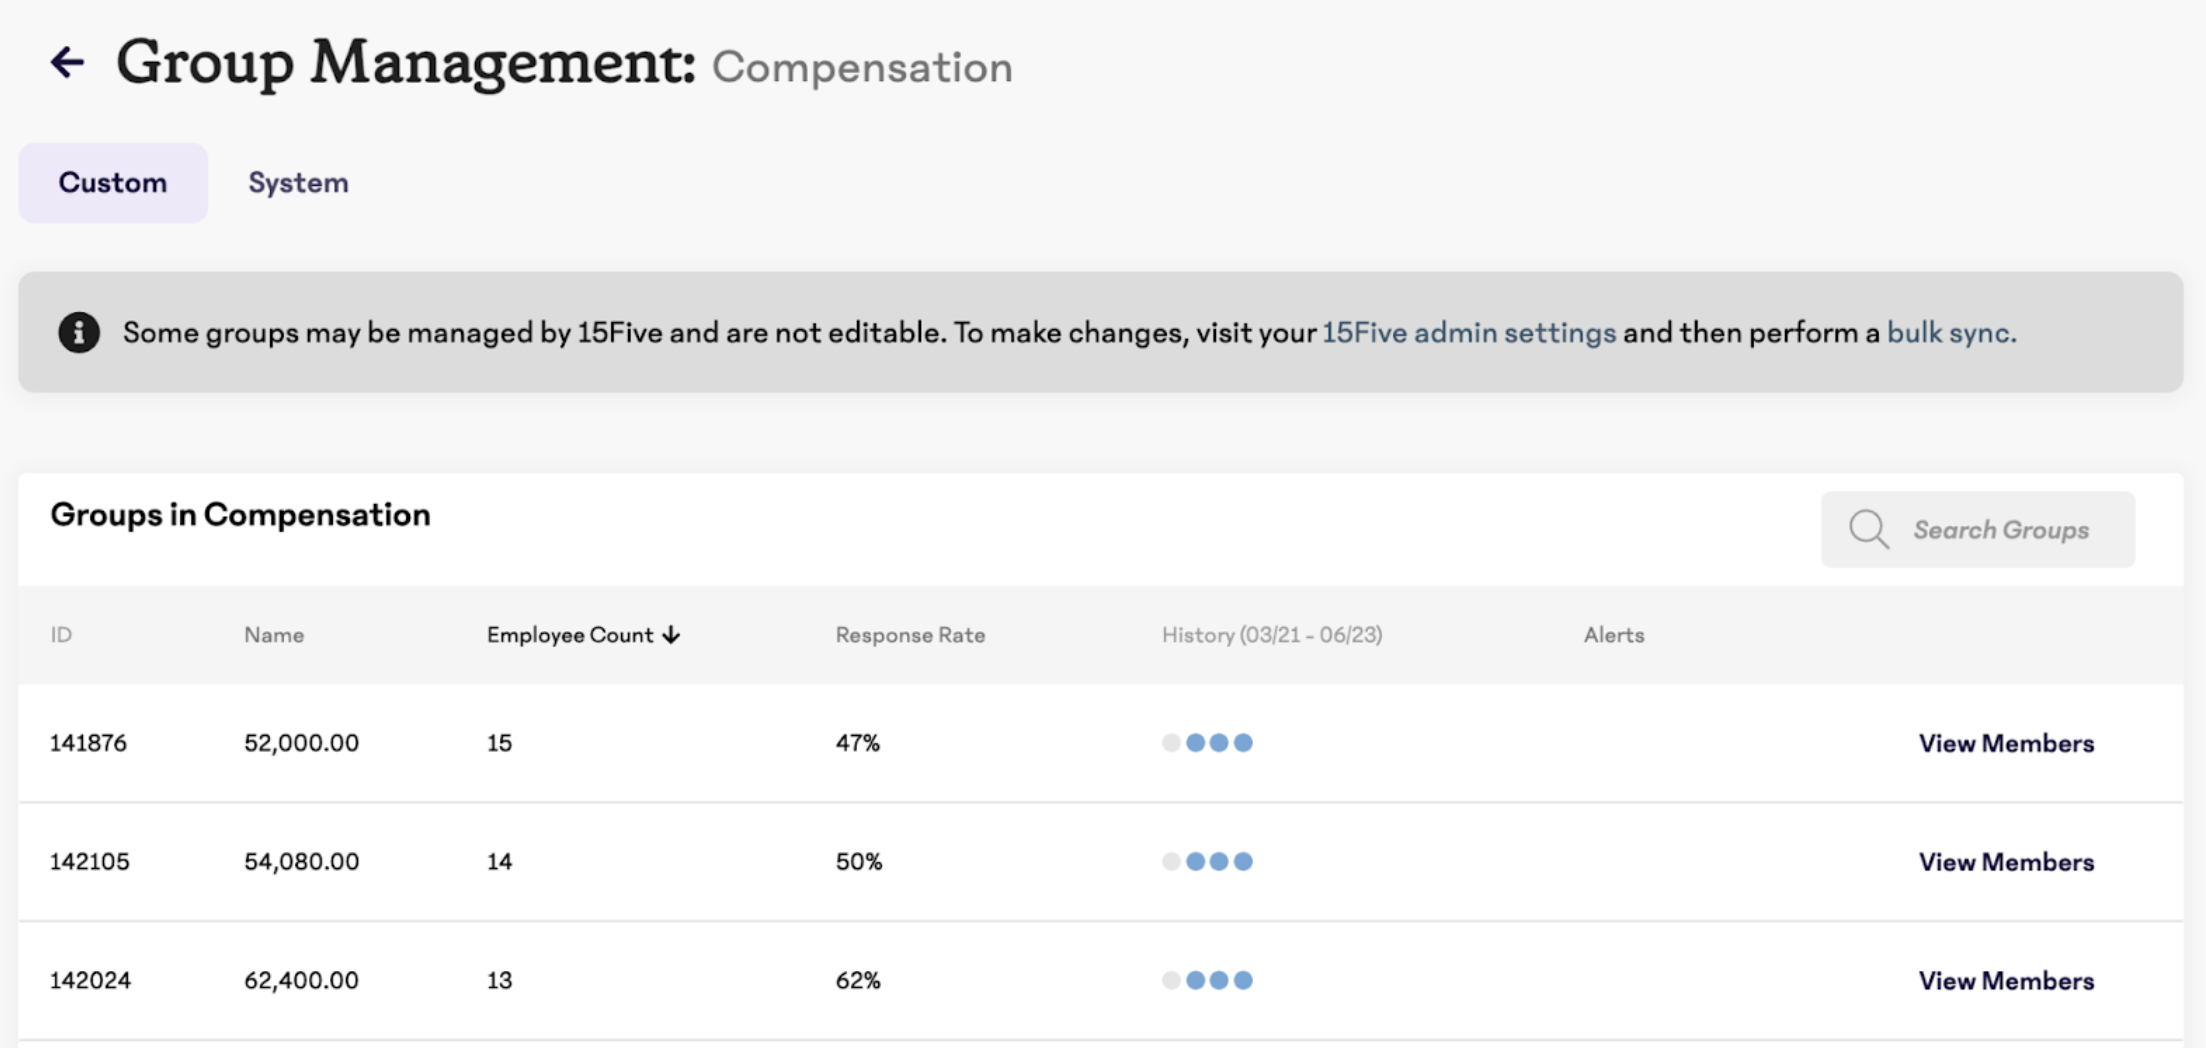View Members of group 142024

coord(2006,981)
